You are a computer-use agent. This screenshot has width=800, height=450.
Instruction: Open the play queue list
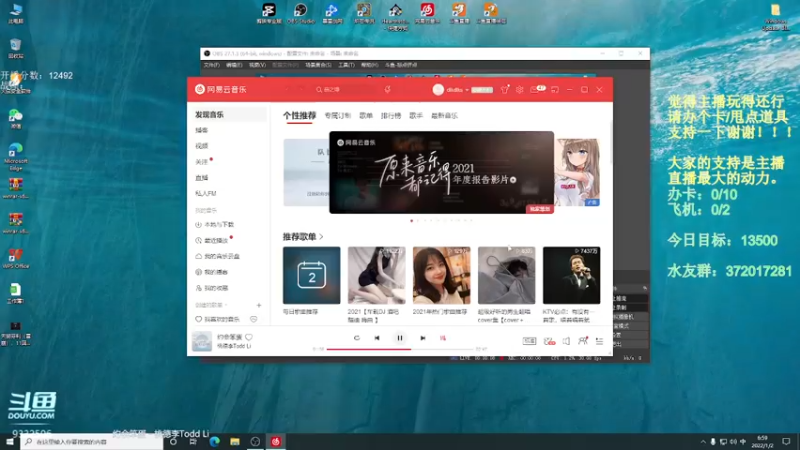pos(599,341)
